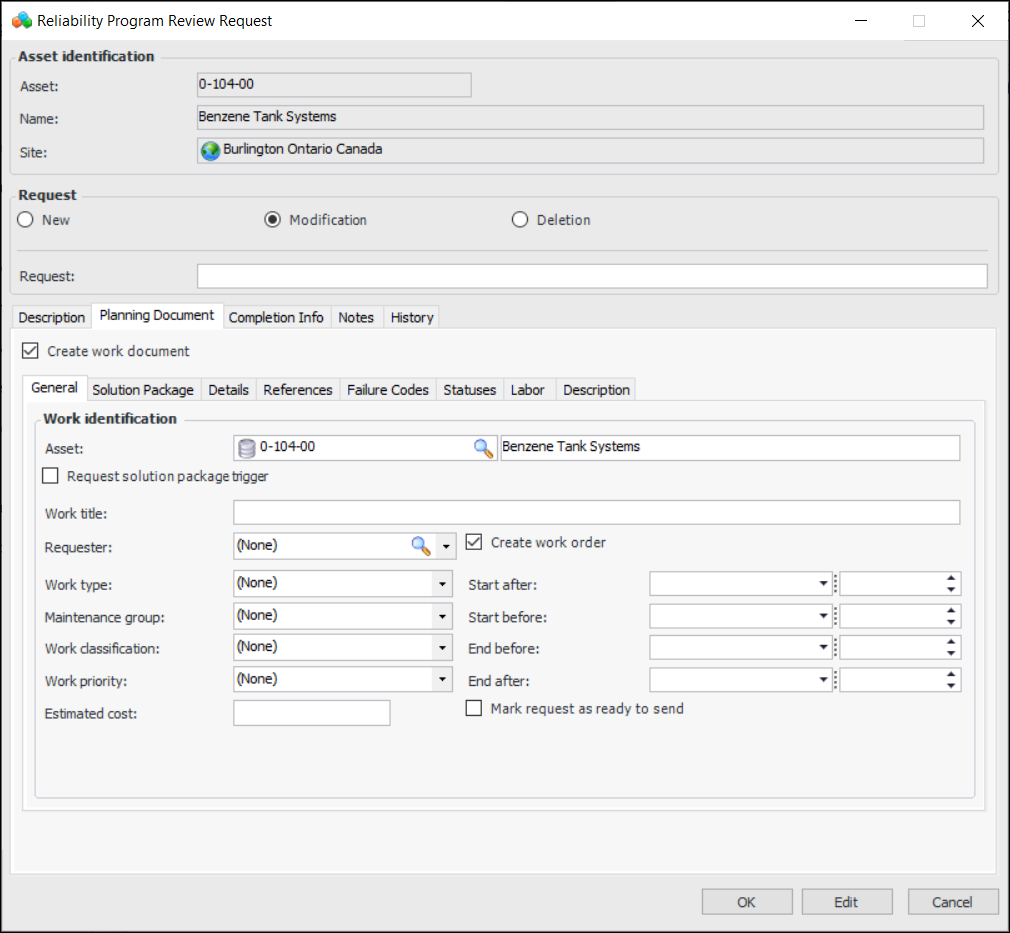The width and height of the screenshot is (1010, 933).
Task: Click the Edit button
Action: pyautogui.click(x=846, y=902)
